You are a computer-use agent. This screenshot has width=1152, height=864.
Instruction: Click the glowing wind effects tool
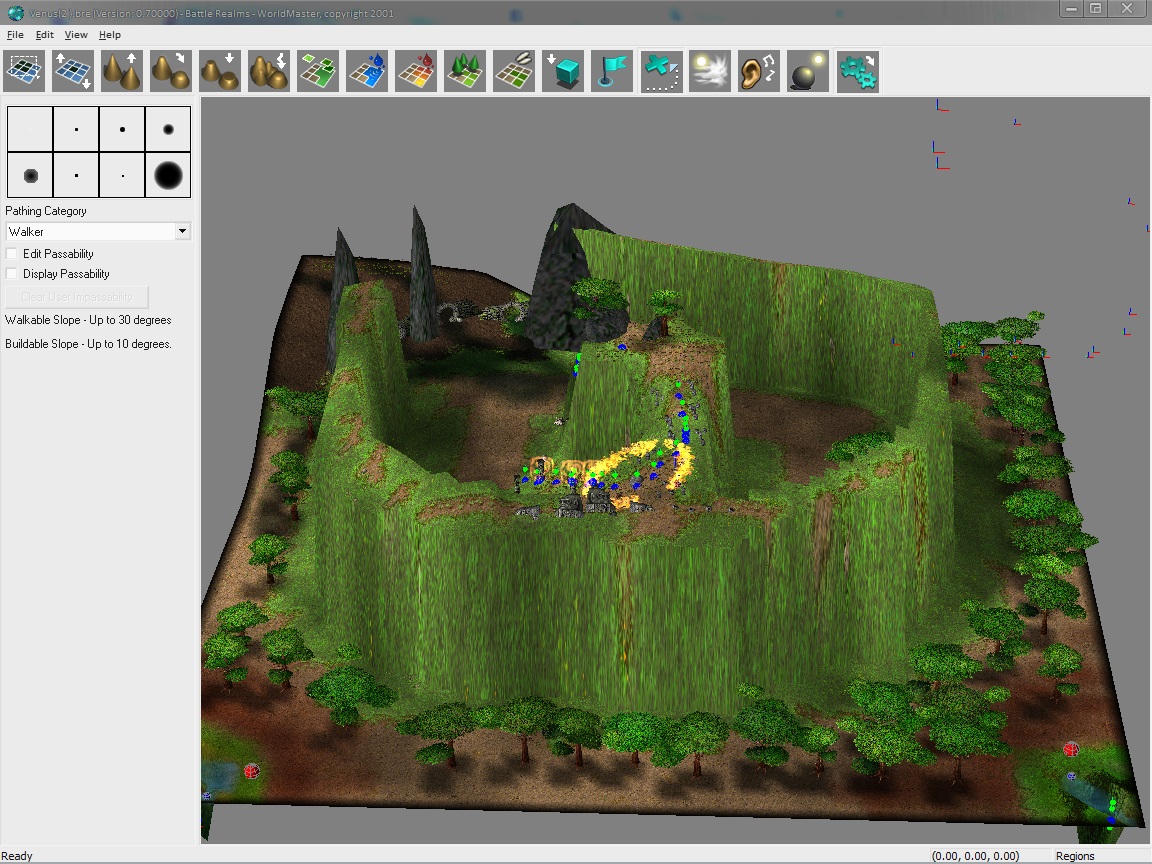[x=710, y=72]
